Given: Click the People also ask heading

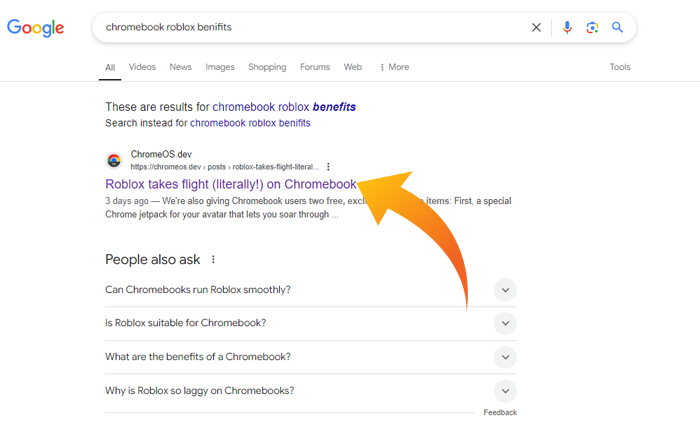Looking at the screenshot, I should tap(153, 260).
